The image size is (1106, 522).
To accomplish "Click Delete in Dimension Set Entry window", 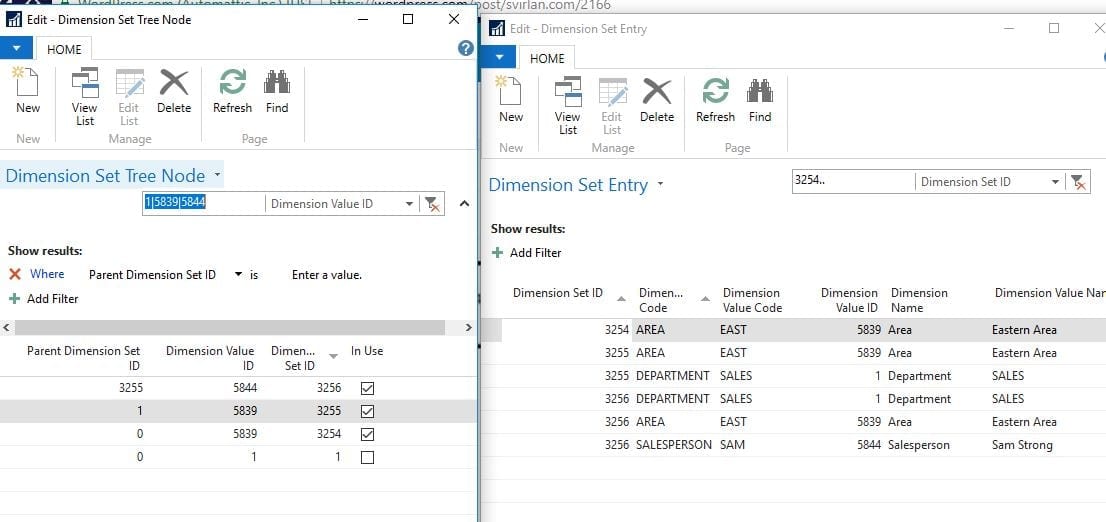I will click(x=657, y=101).
